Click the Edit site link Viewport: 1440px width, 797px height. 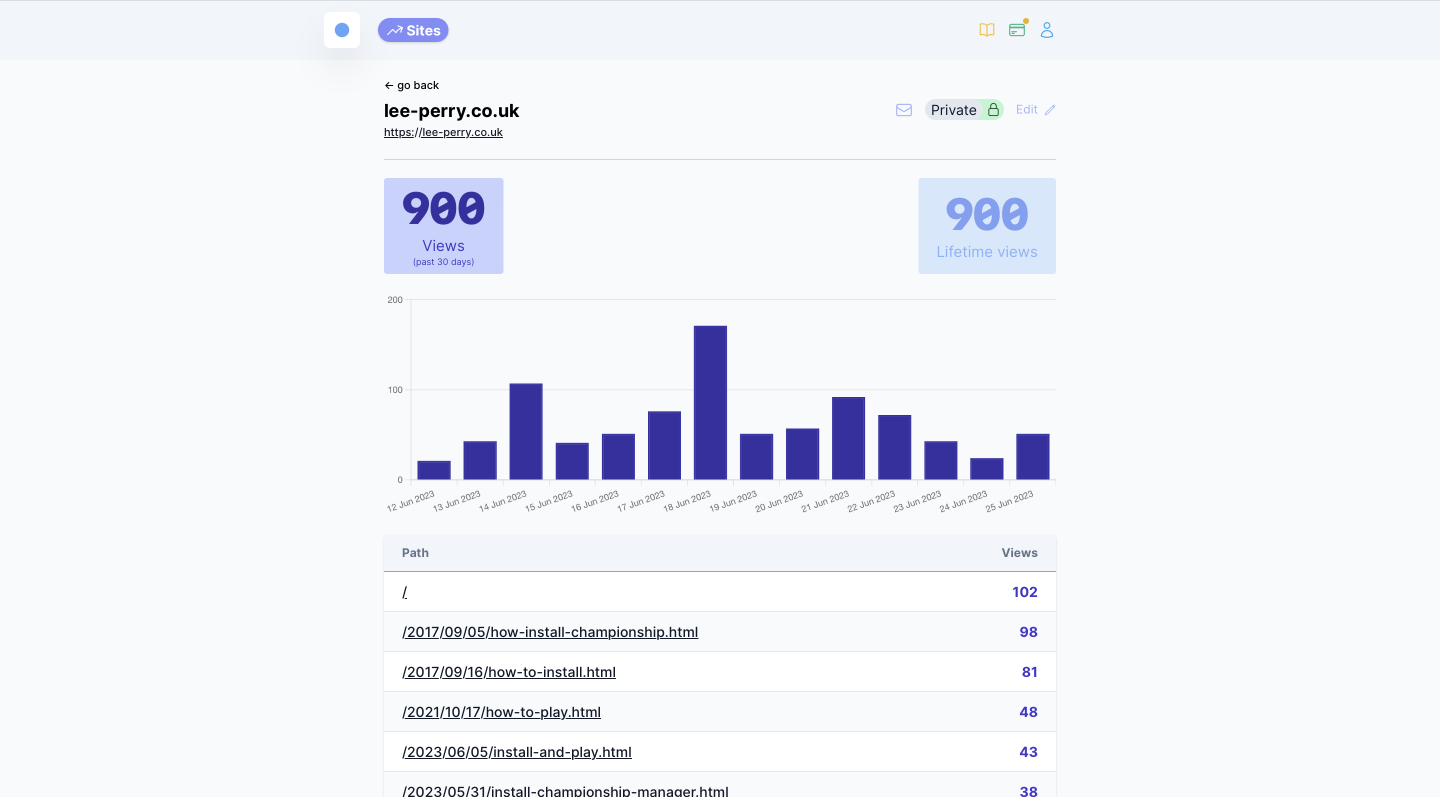pyautogui.click(x=1027, y=110)
